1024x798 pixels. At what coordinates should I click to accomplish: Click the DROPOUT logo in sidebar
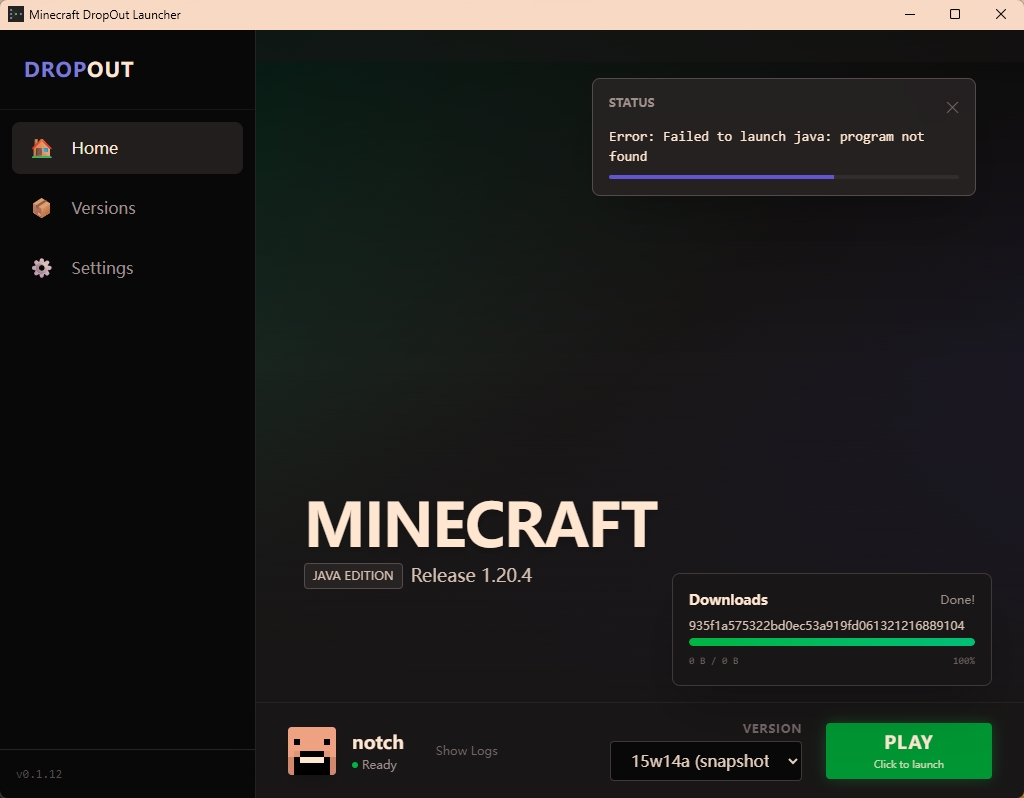(x=79, y=69)
